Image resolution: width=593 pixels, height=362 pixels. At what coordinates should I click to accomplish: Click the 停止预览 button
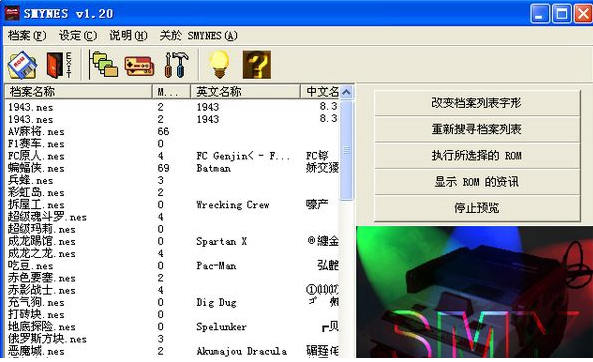(477, 208)
